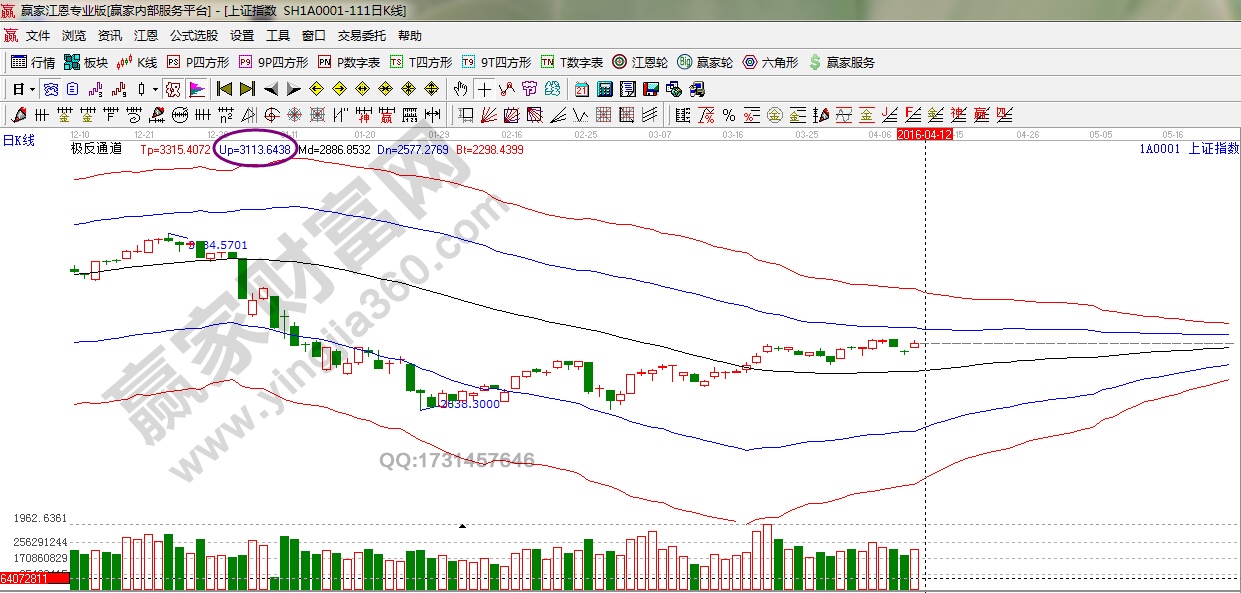Open the 赢家服务 dollar-sign service icon
The height and width of the screenshot is (593, 1241).
tap(842, 62)
